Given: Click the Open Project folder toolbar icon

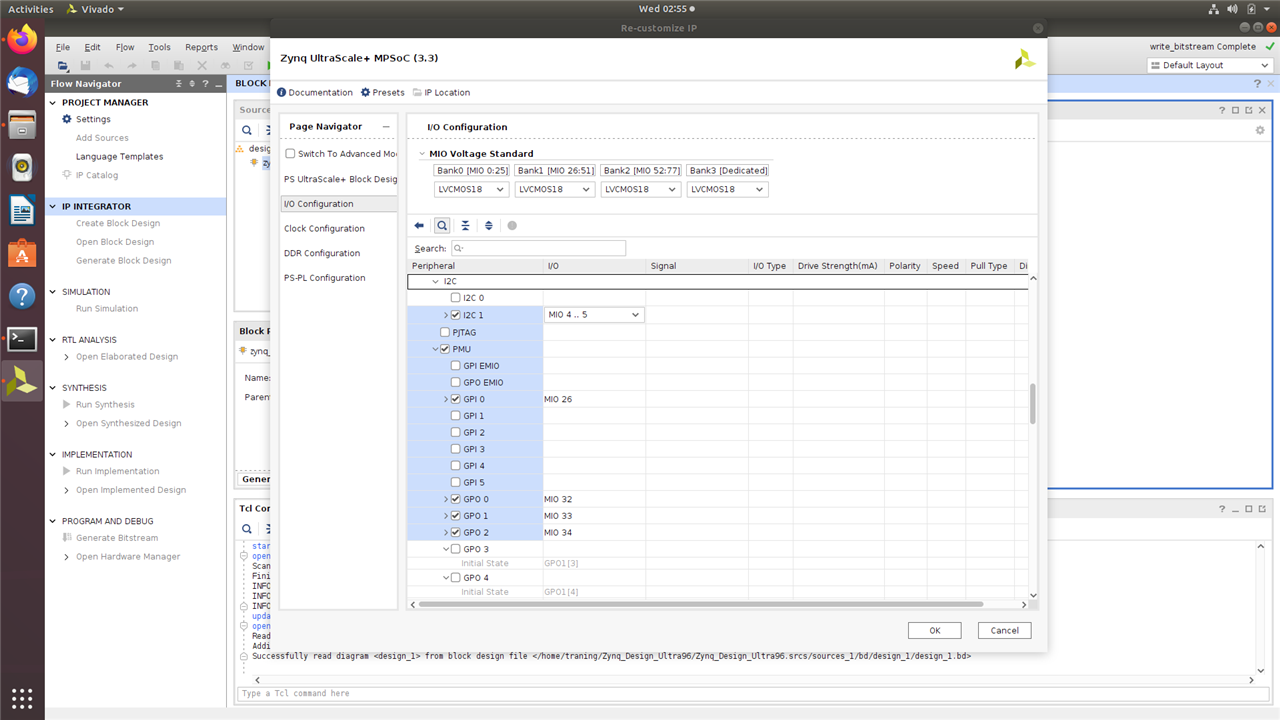Looking at the screenshot, I should (x=63, y=65).
